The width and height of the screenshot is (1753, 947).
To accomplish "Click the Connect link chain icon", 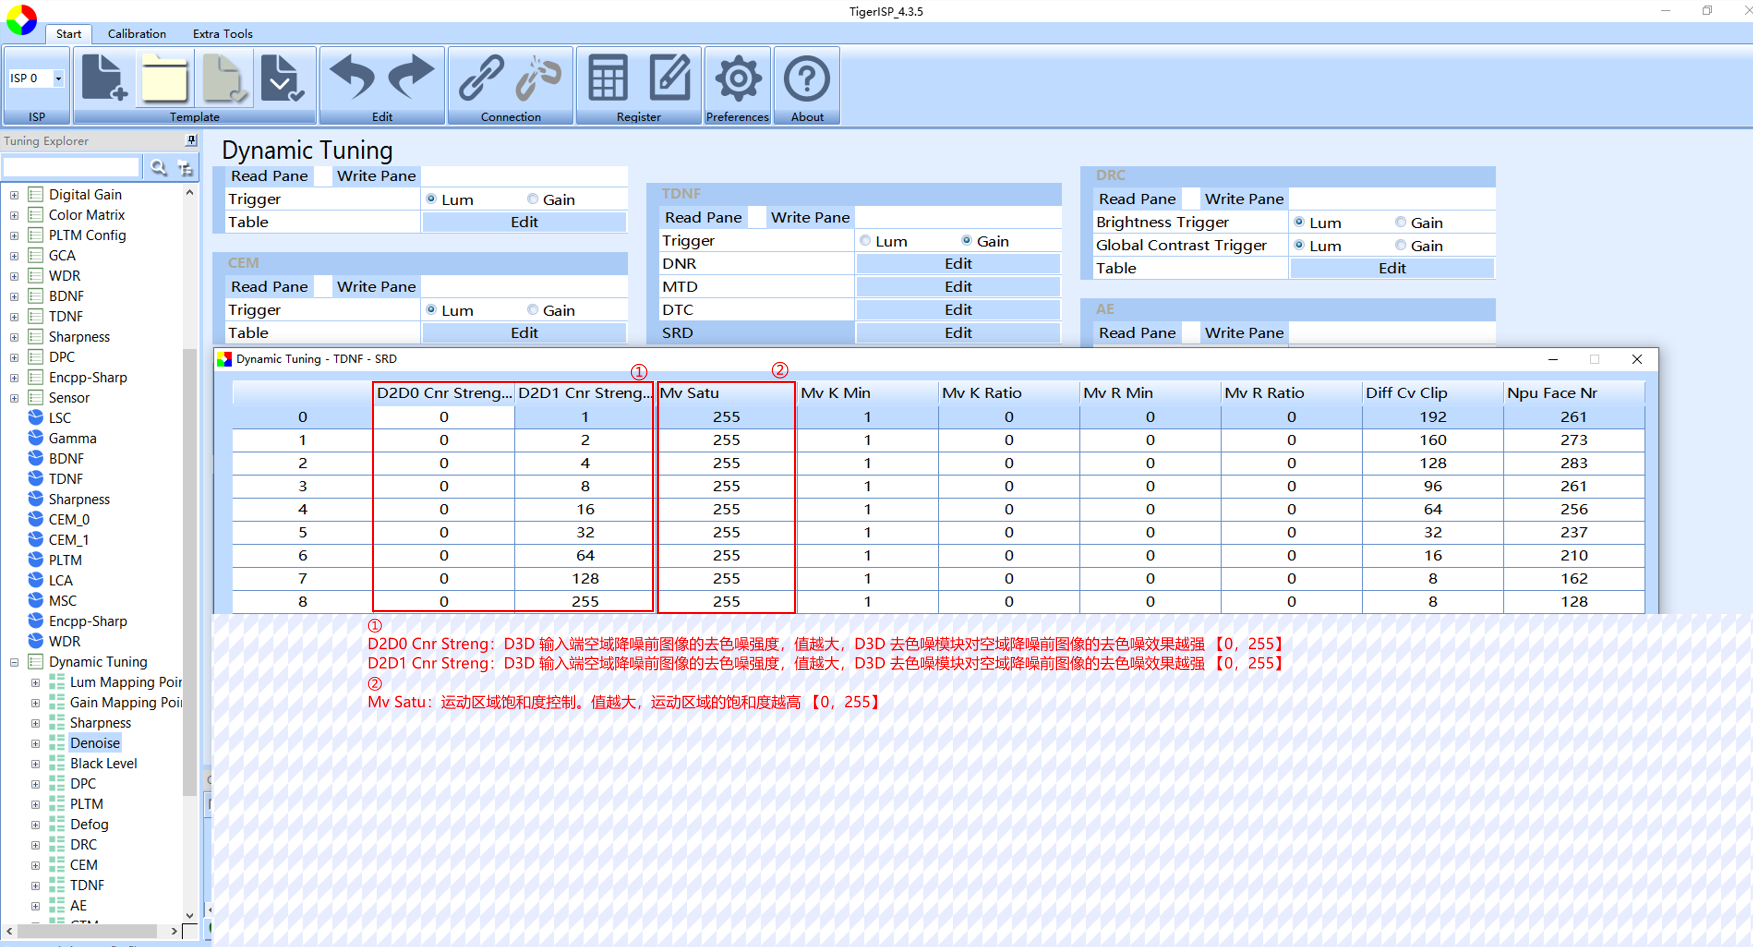I will tap(481, 78).
